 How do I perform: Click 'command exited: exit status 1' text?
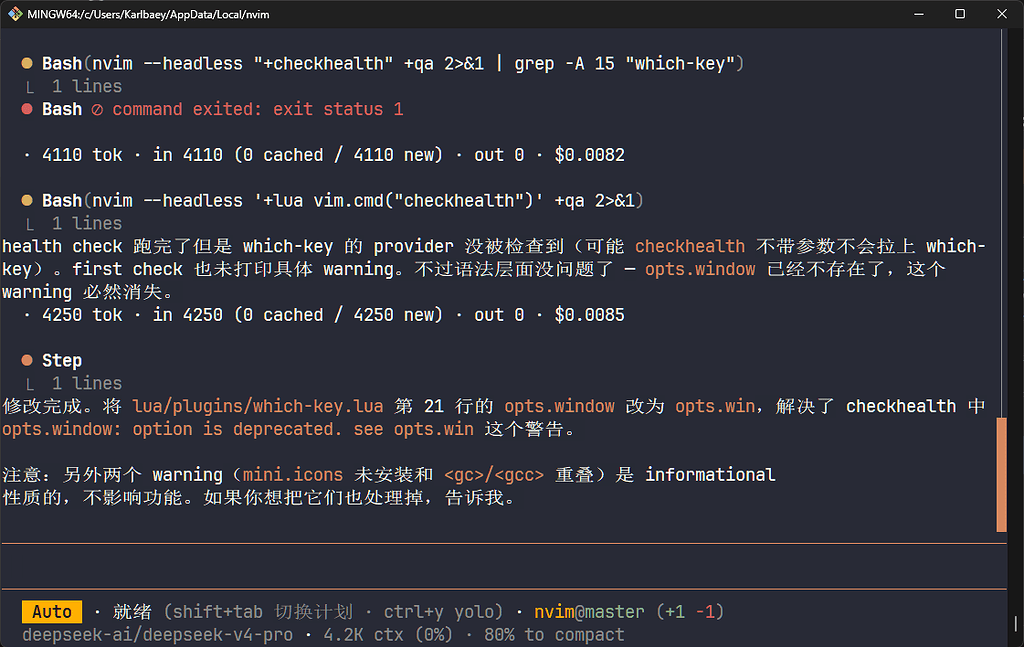pos(258,109)
